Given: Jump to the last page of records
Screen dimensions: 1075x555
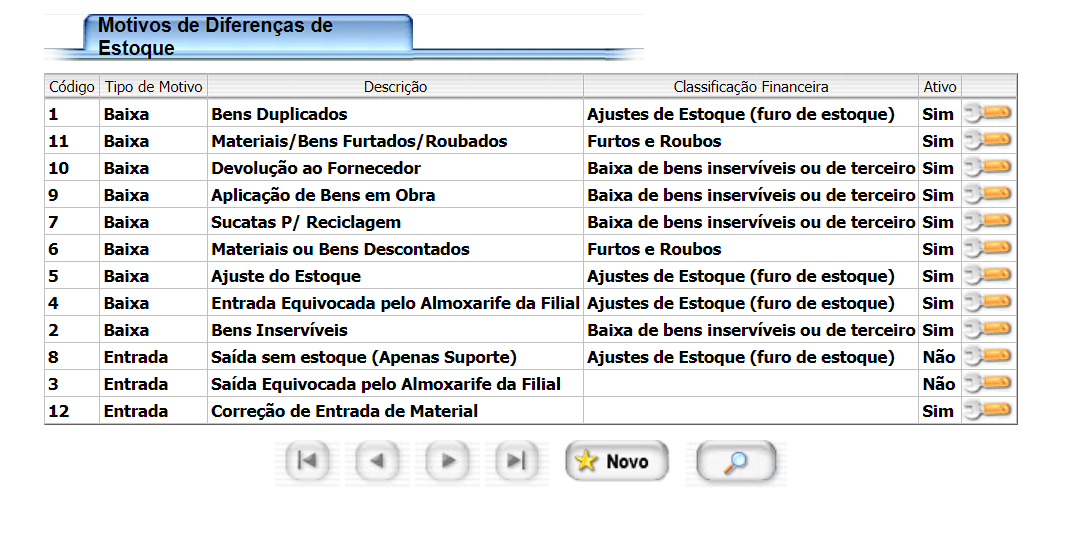Looking at the screenshot, I should point(516,461).
